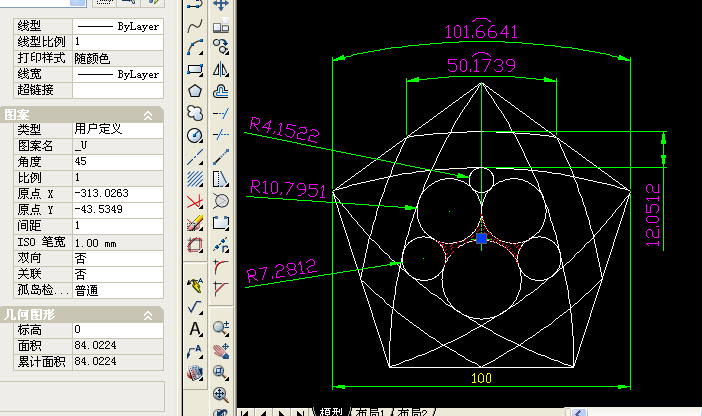Select the Polygon drawing tool
This screenshot has width=702, height=416.
pos(195,91)
